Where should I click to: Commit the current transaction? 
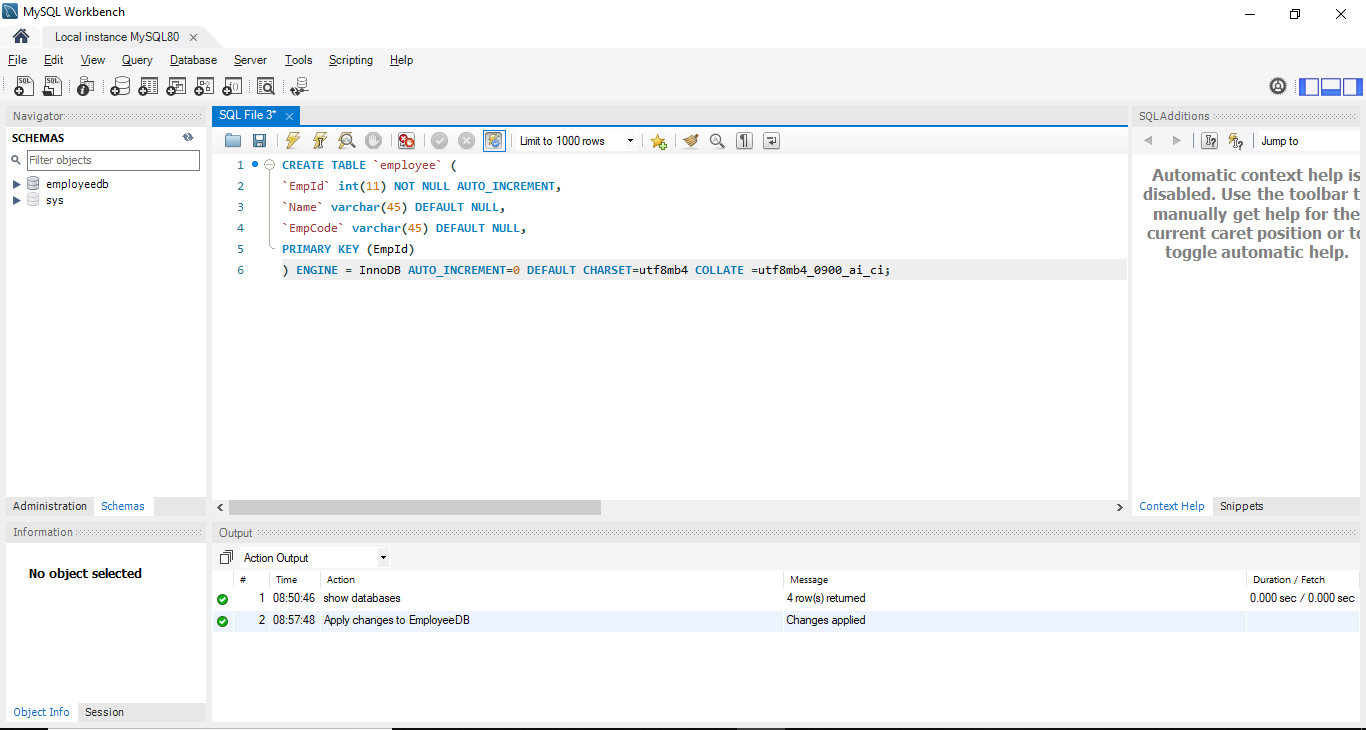pyautogui.click(x=439, y=141)
